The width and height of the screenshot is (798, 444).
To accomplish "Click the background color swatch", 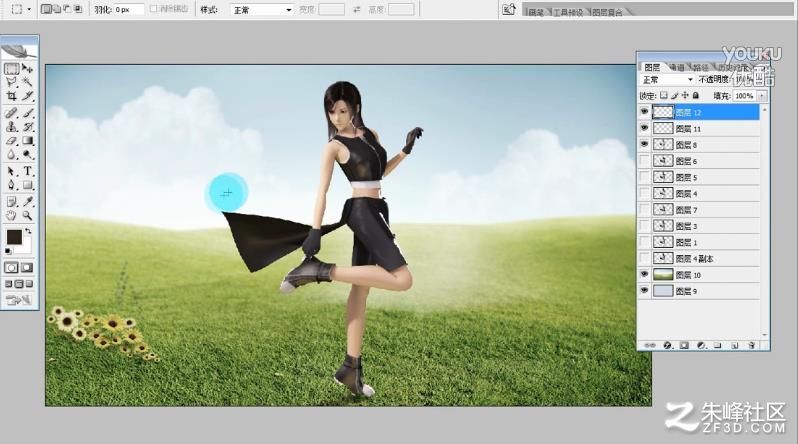I will pyautogui.click(x=26, y=247).
